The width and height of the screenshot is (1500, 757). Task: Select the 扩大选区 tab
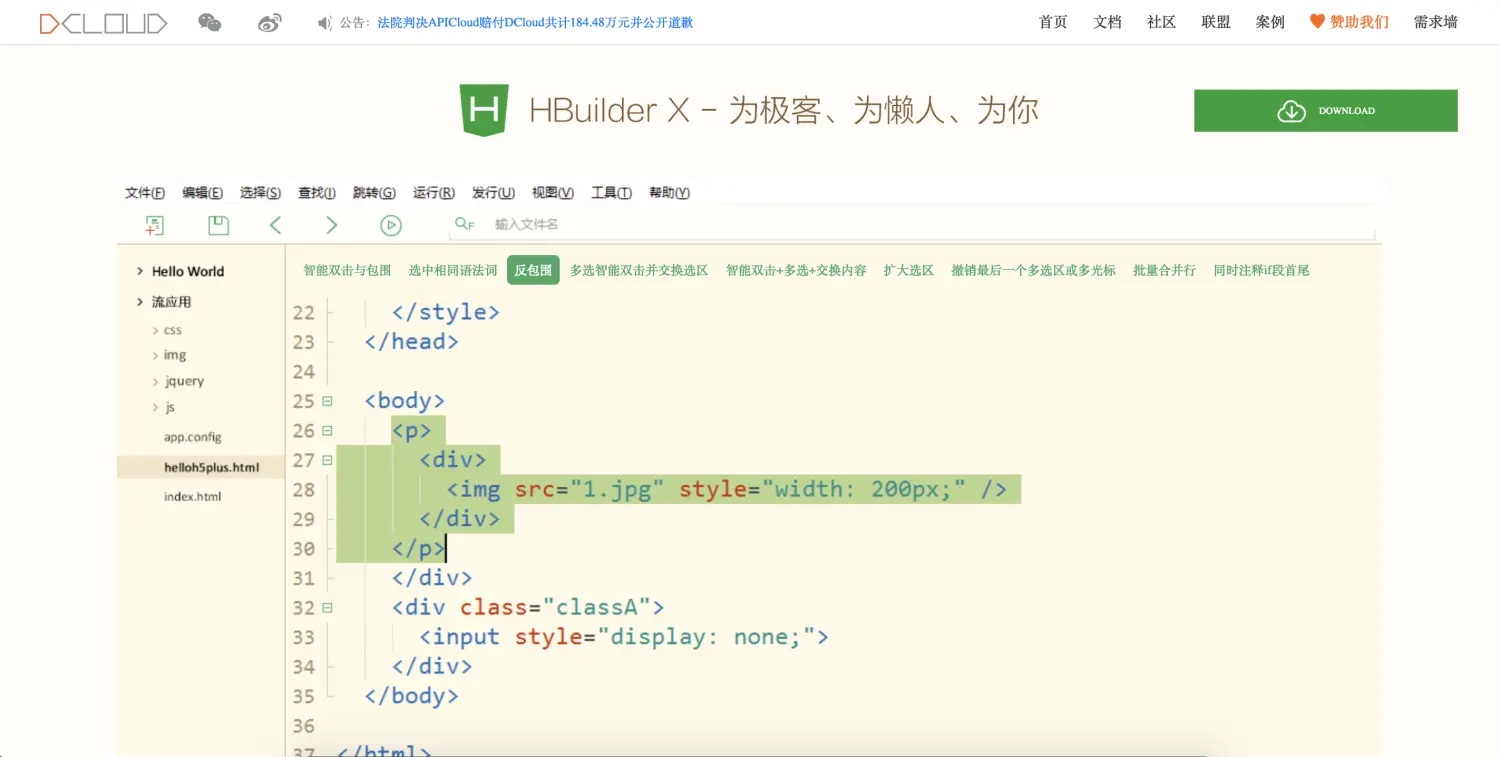(x=908, y=270)
